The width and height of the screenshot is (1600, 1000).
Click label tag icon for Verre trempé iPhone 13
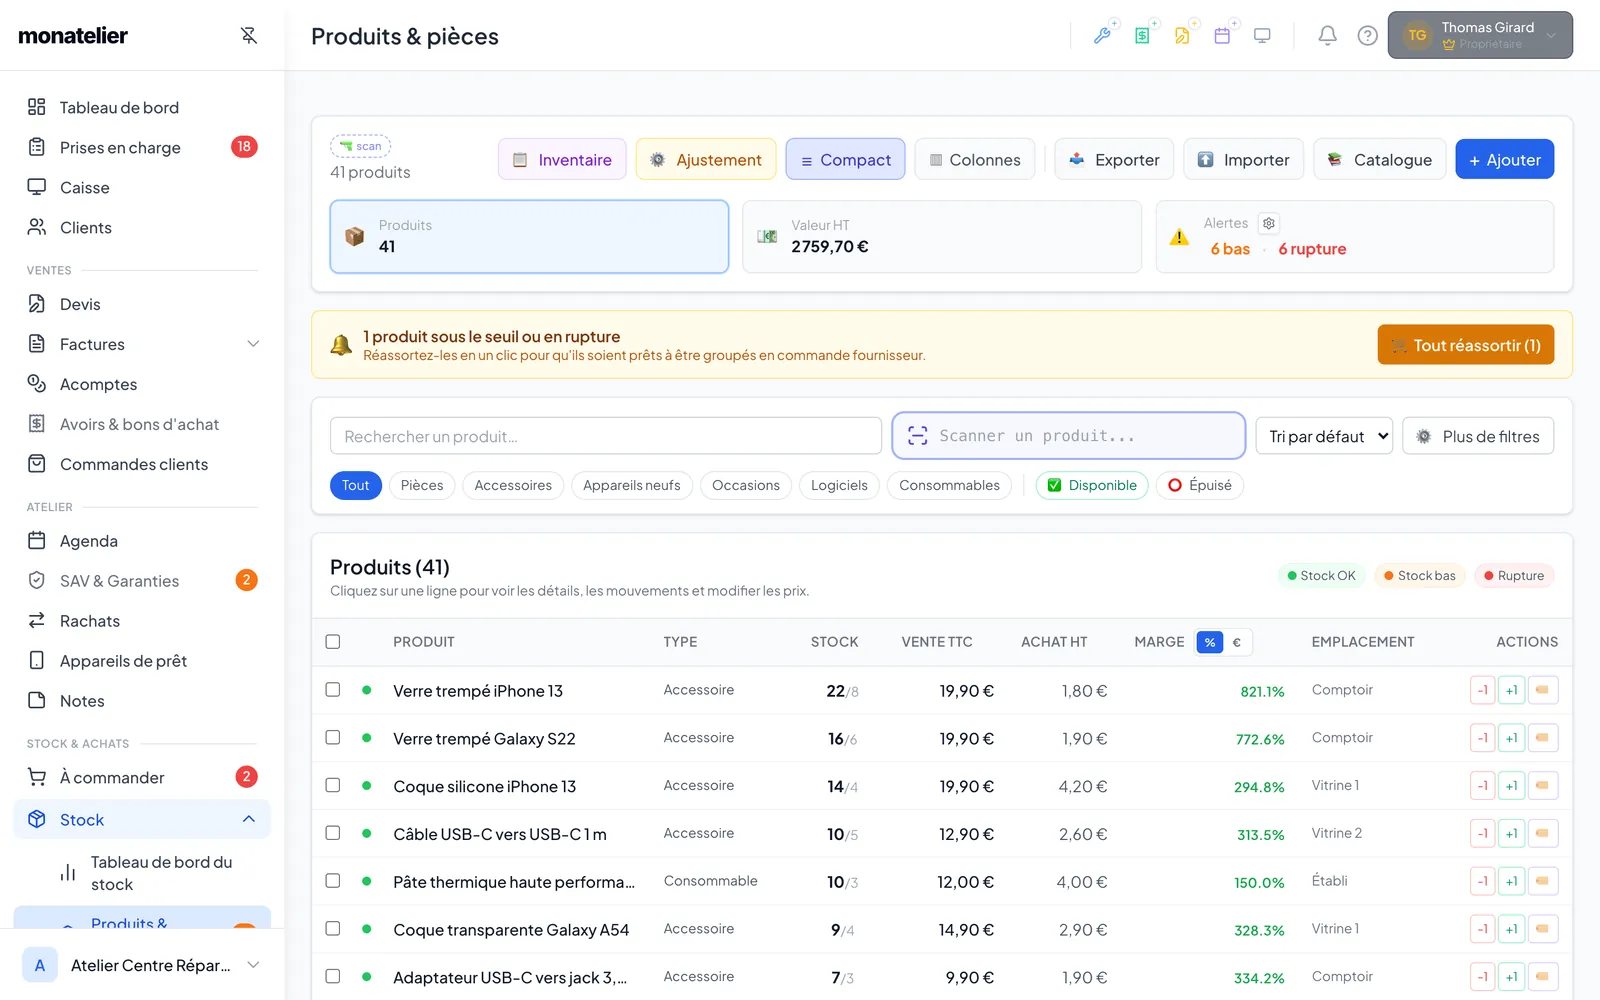click(x=1543, y=690)
